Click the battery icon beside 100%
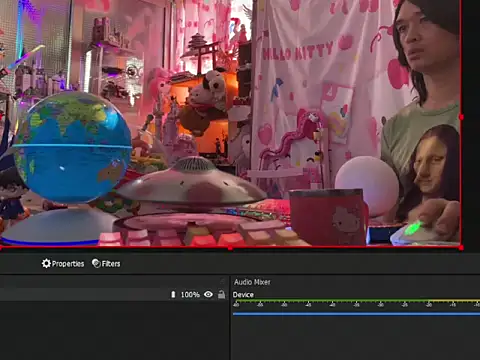 [x=173, y=294]
